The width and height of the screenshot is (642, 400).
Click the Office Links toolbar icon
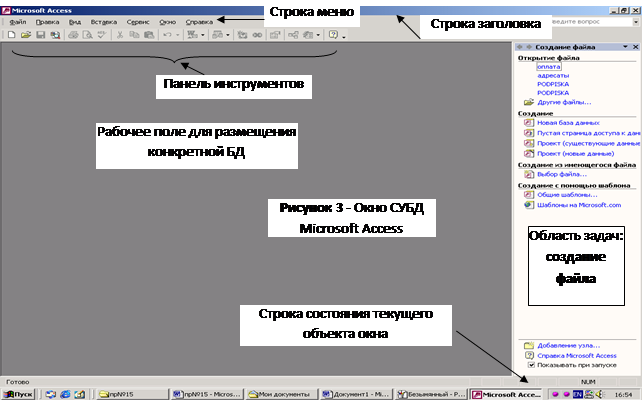(192, 35)
